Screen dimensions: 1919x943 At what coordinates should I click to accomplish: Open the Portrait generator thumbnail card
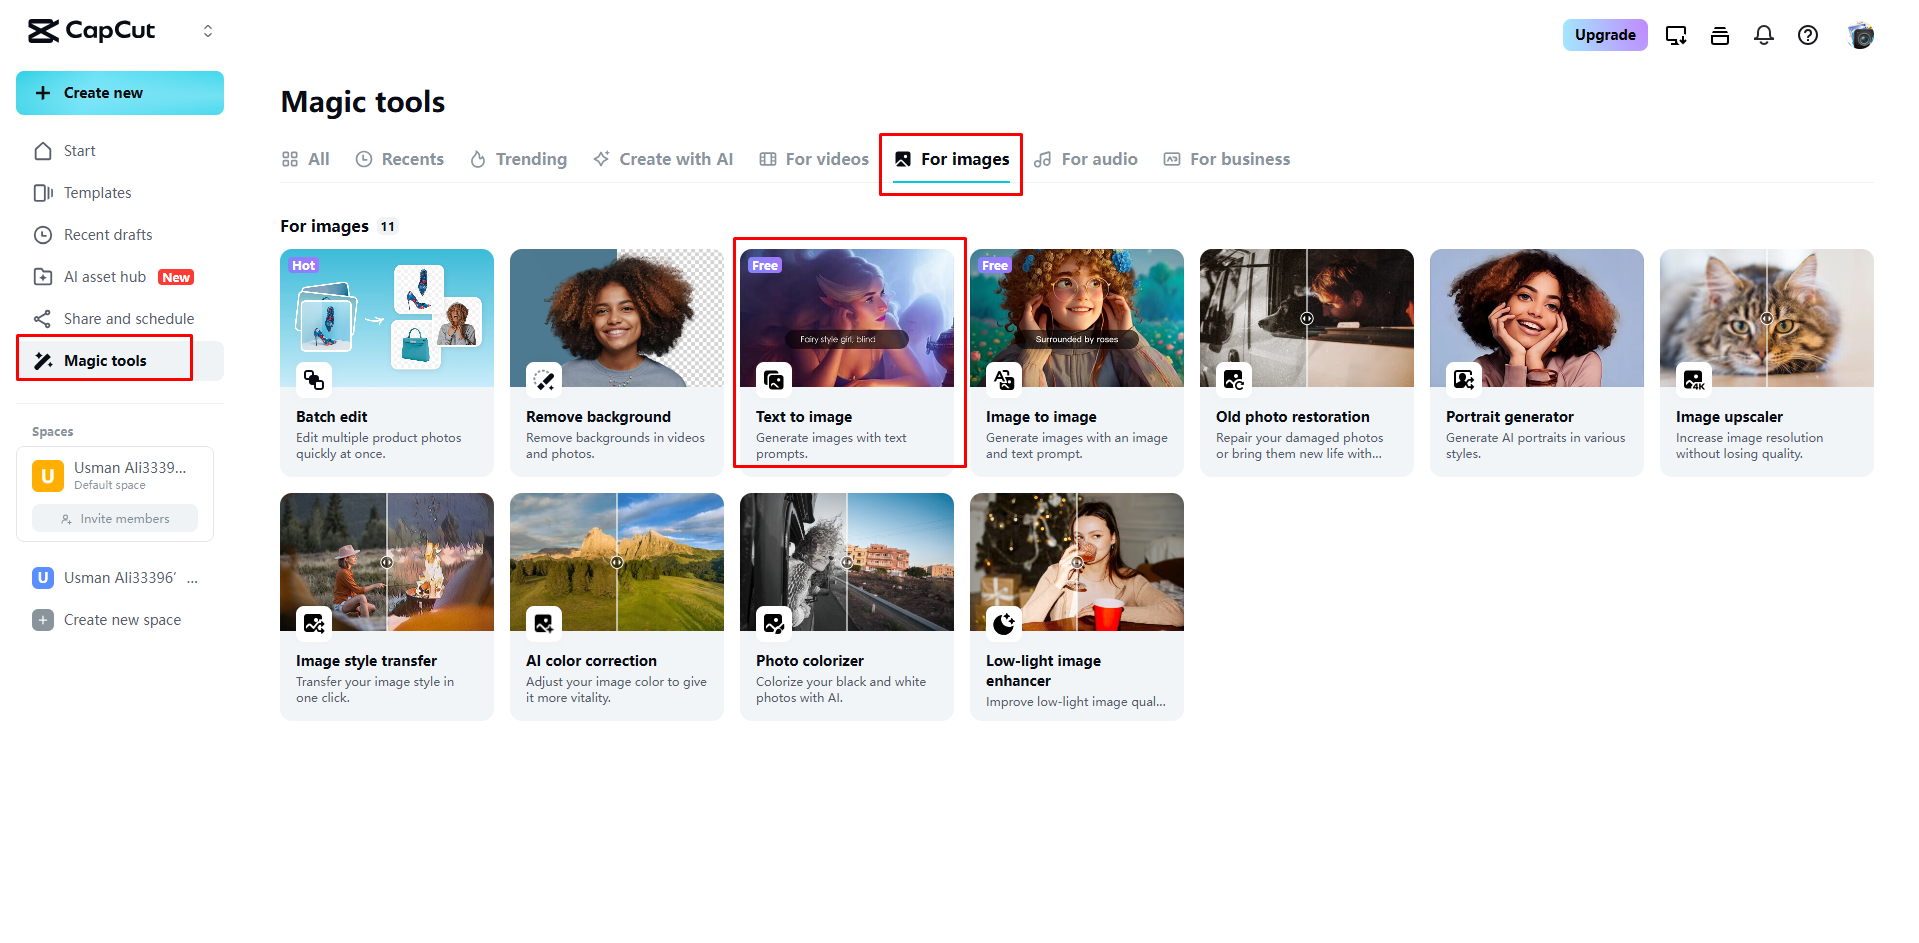pos(1537,362)
